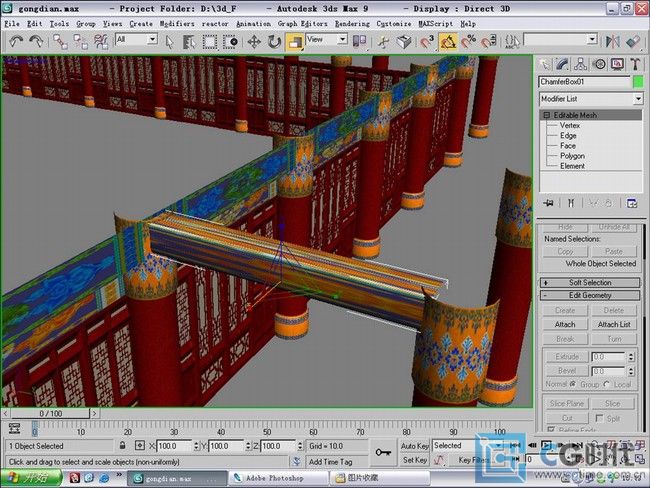The image size is (650, 488).
Task: Select Element sub-object level
Action: point(572,166)
